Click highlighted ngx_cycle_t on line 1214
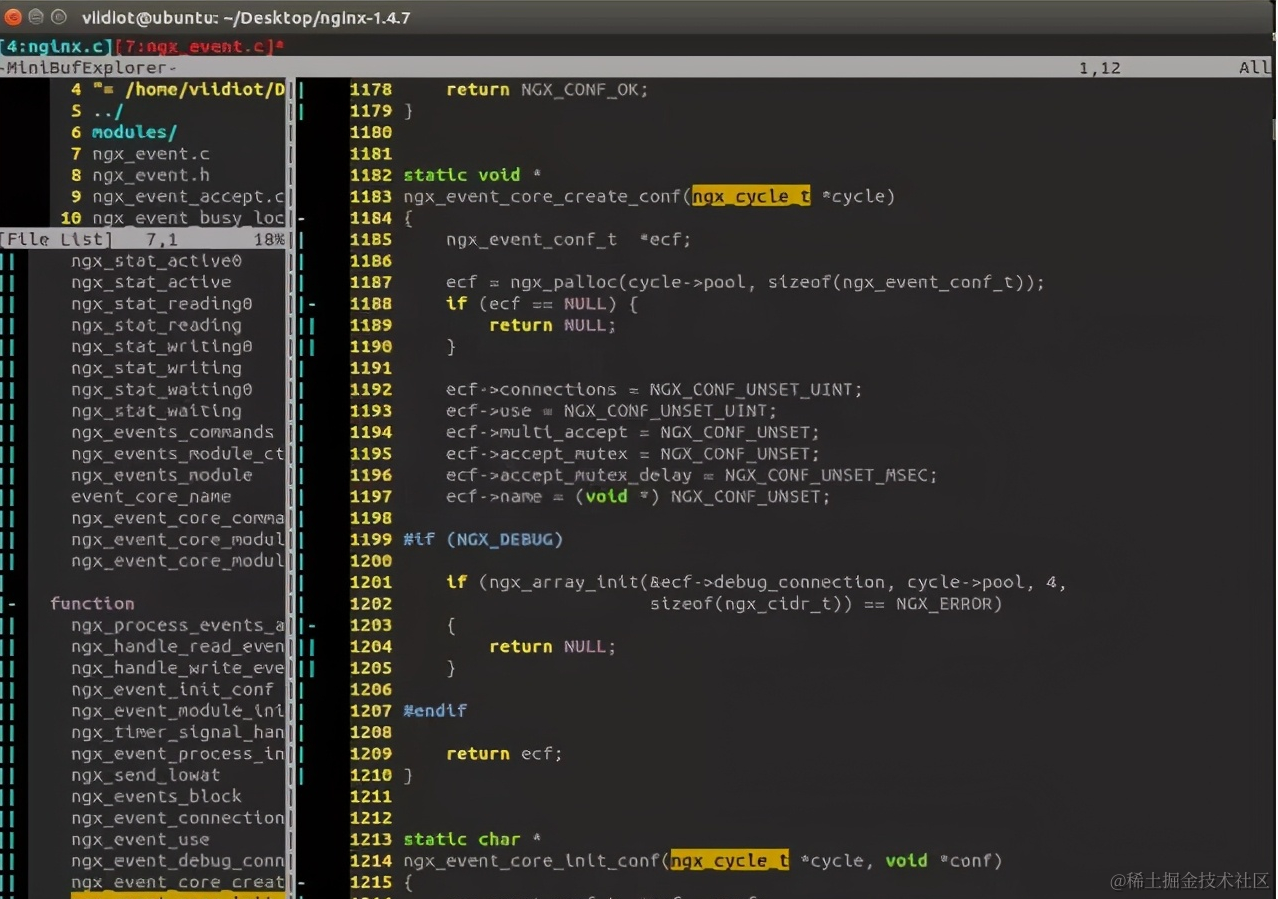Viewport: 1278px width, 899px height. click(730, 860)
